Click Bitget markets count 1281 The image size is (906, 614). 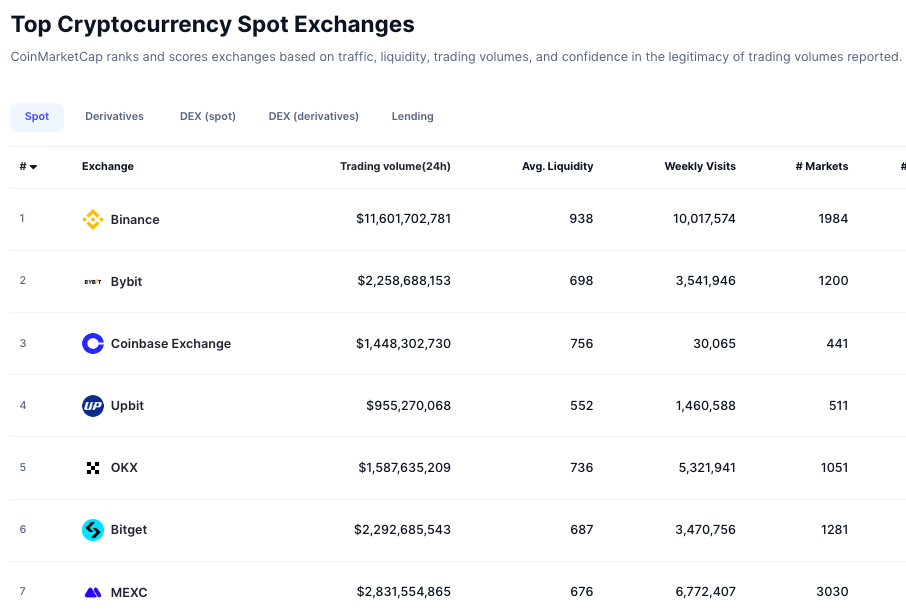(x=834, y=530)
